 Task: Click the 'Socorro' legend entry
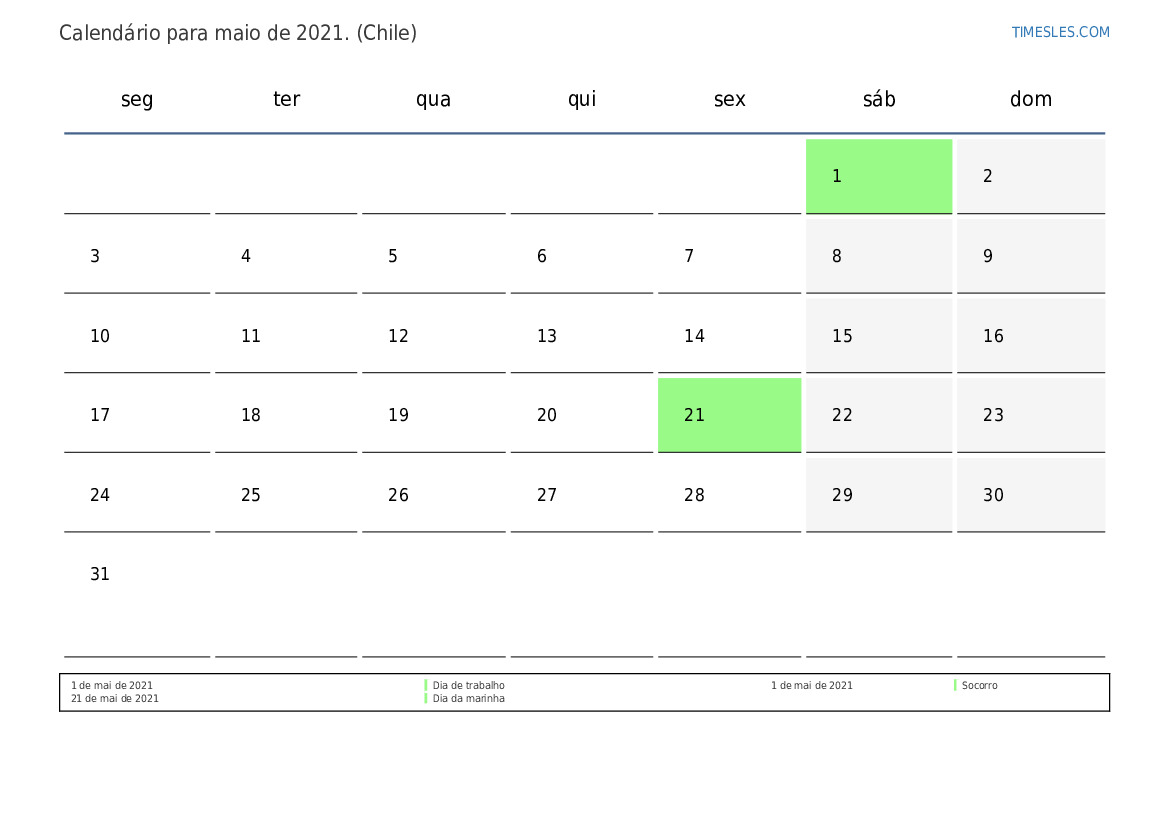pyautogui.click(x=979, y=686)
